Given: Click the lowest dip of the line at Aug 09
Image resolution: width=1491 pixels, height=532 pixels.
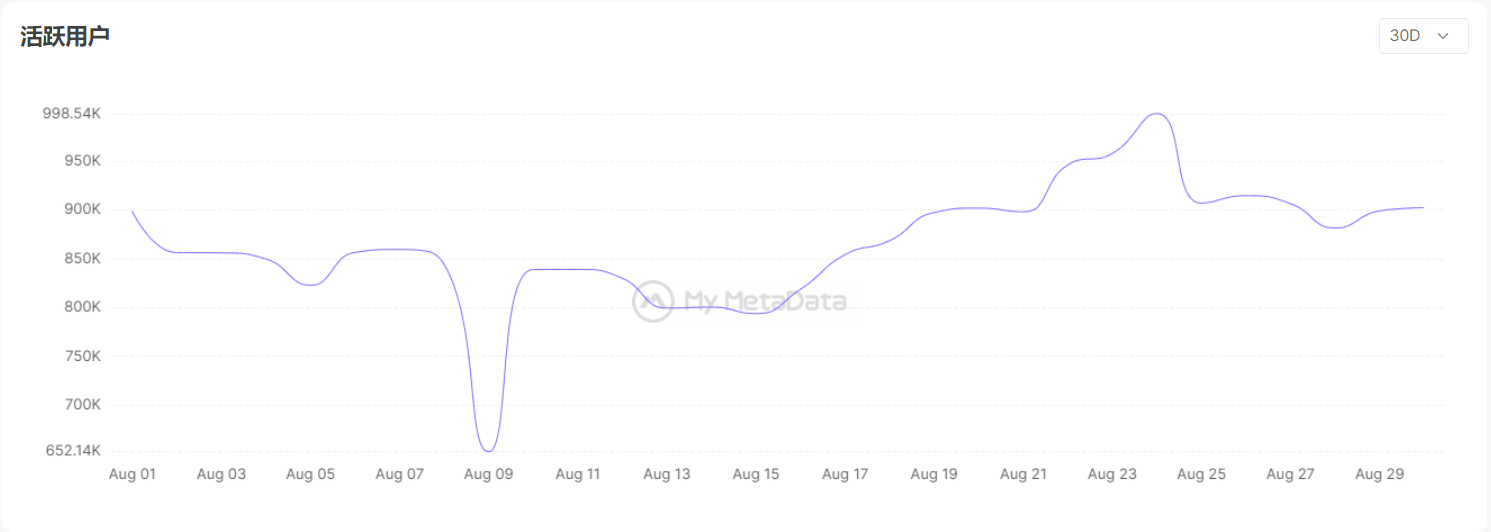Looking at the screenshot, I should point(488,451).
